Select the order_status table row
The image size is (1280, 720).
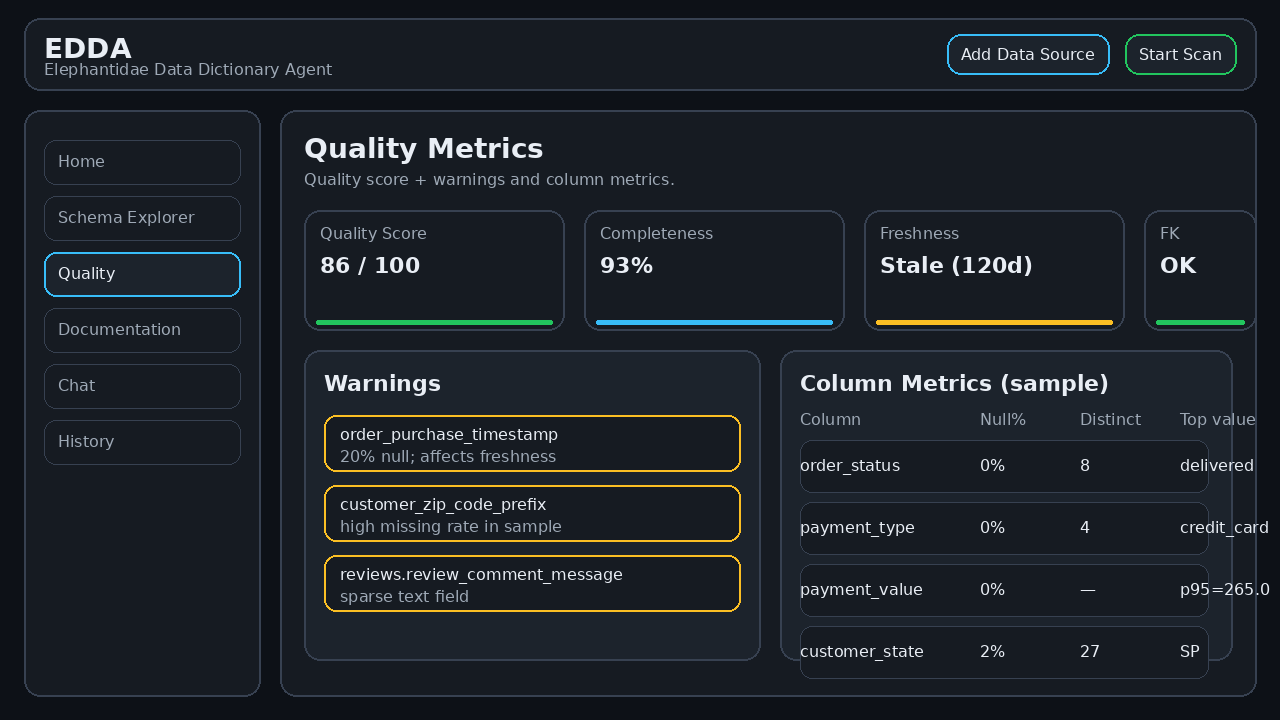(x=1004, y=466)
